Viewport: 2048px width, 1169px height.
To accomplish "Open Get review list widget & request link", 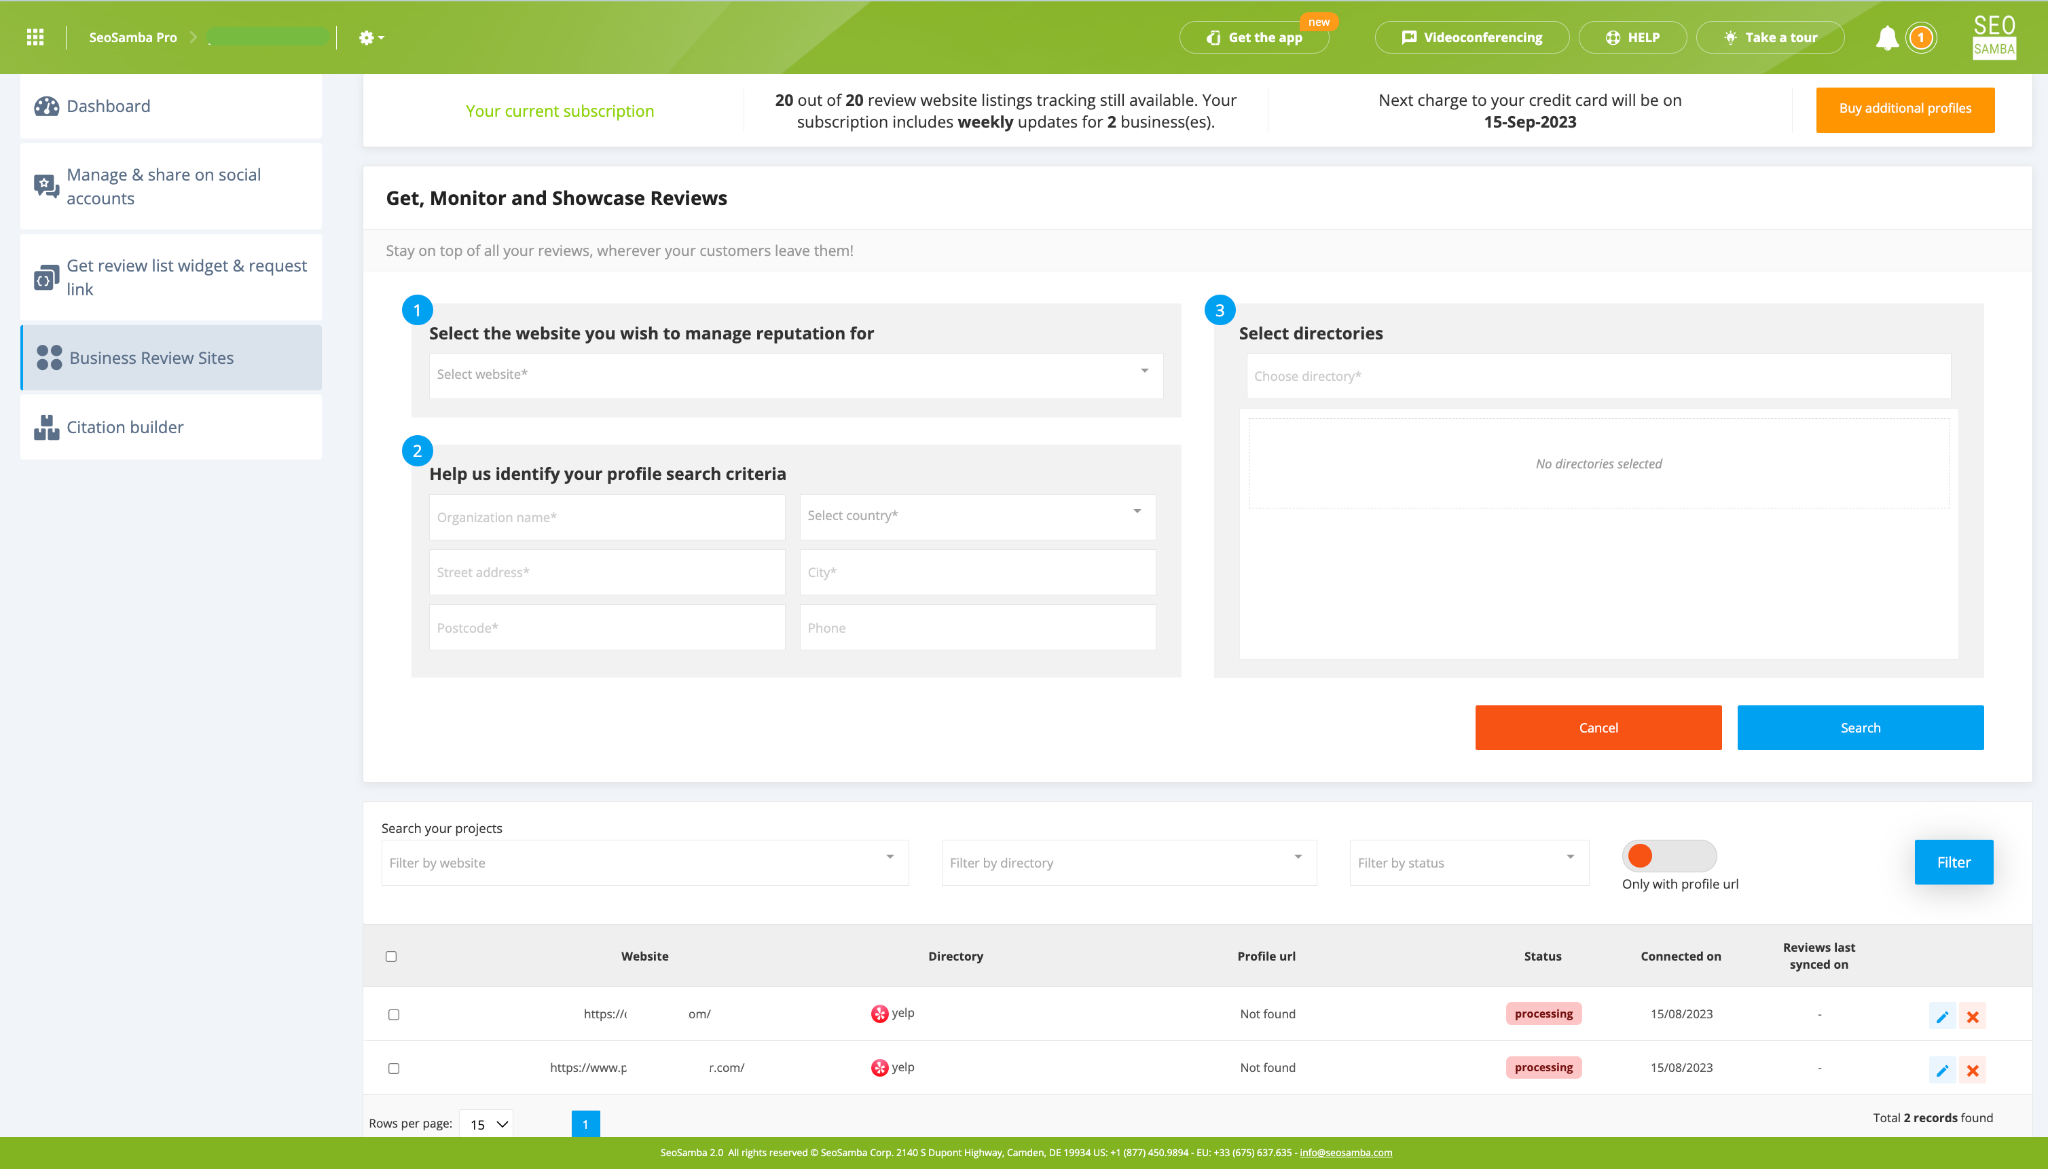I will coord(171,277).
